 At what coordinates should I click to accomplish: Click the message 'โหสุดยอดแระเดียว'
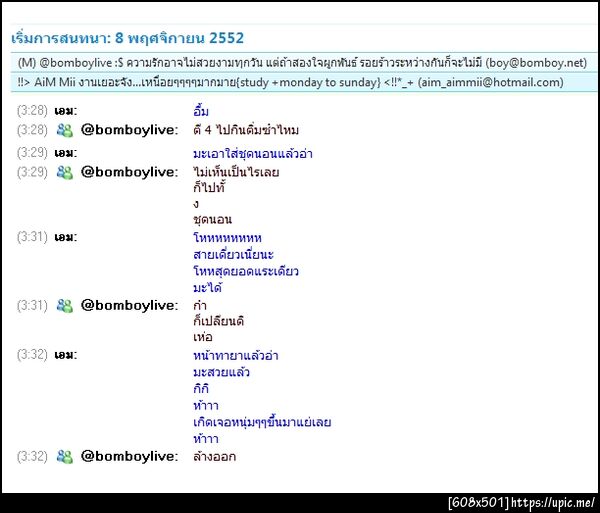[x=246, y=271]
